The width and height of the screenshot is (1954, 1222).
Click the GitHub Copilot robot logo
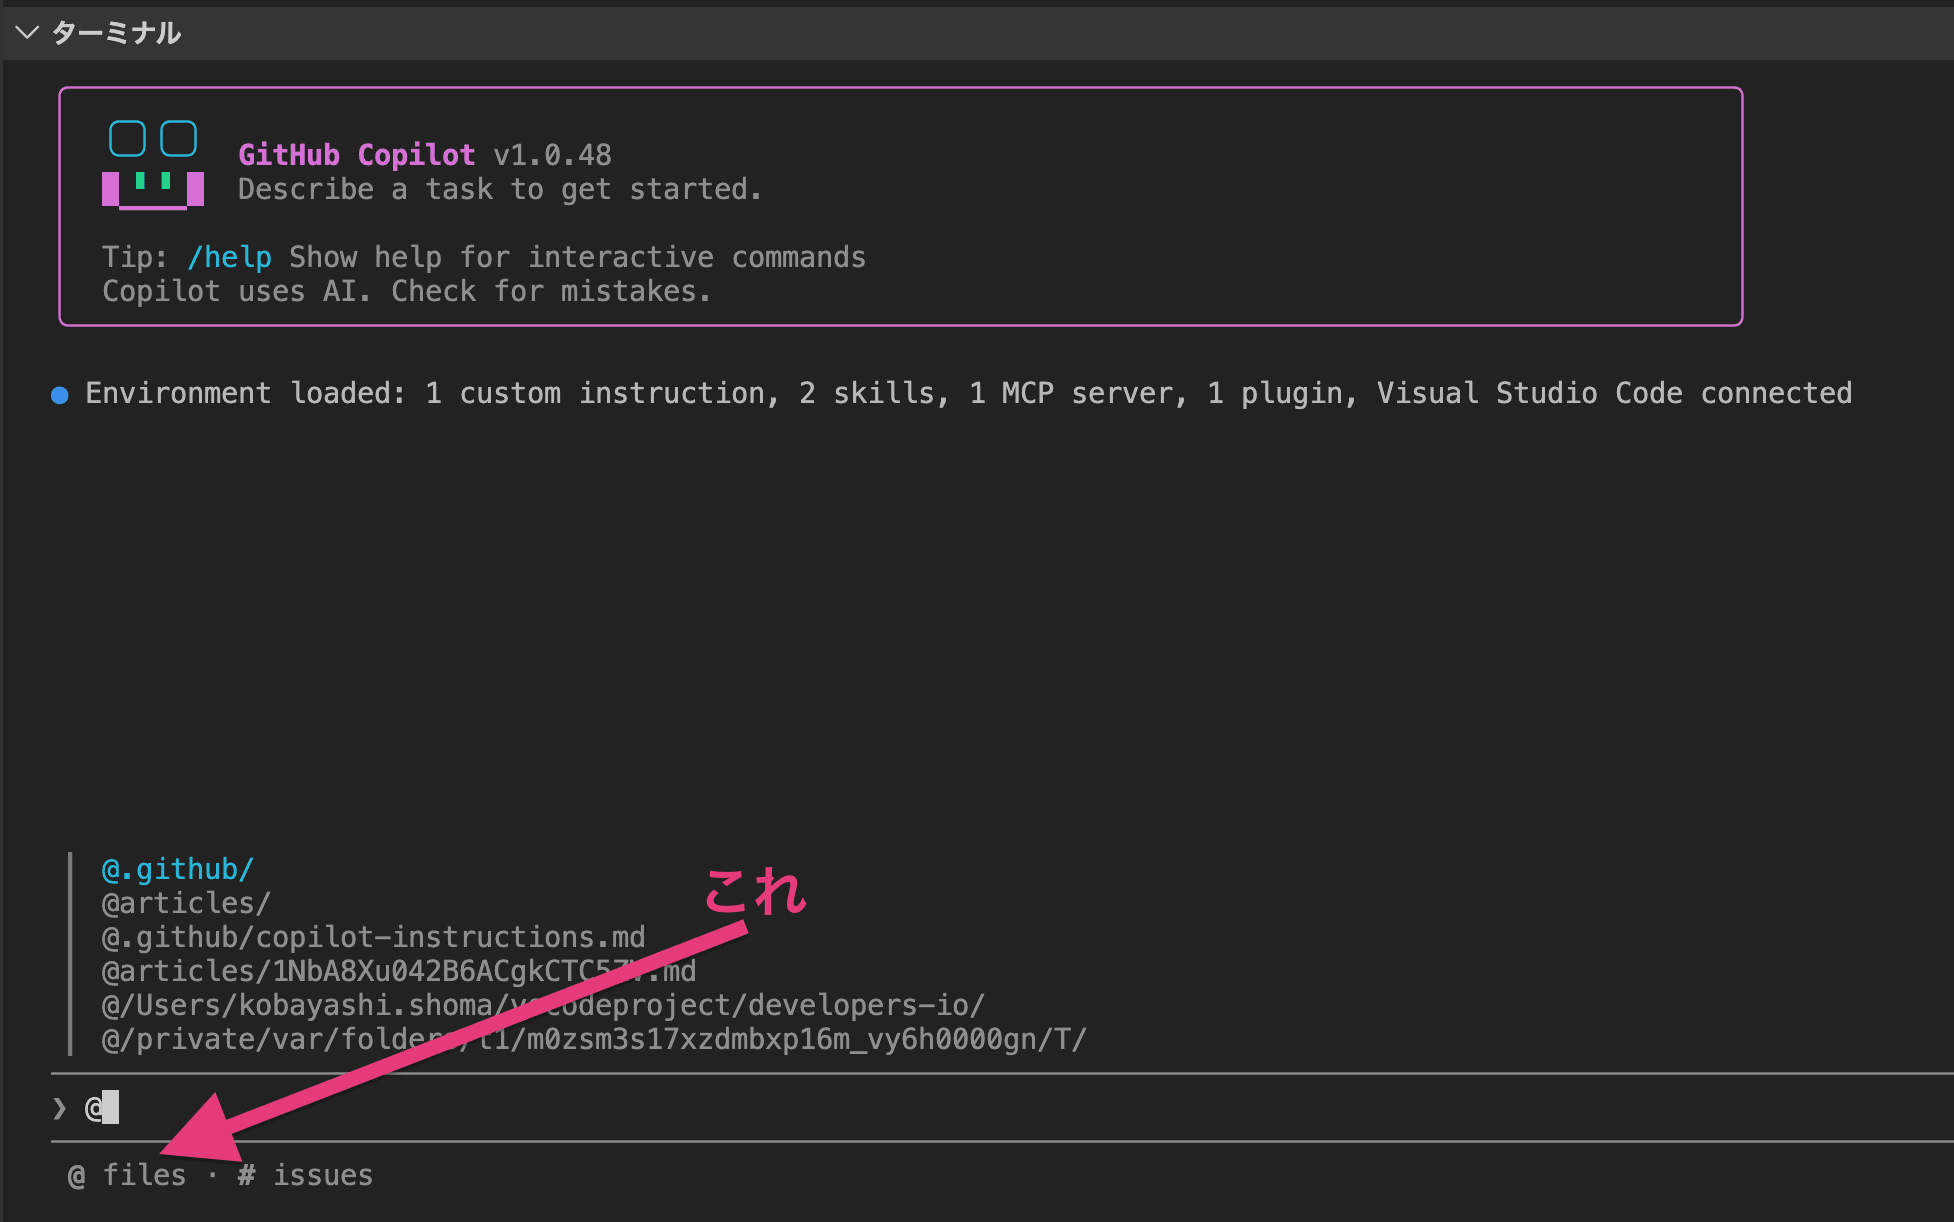tap(153, 165)
